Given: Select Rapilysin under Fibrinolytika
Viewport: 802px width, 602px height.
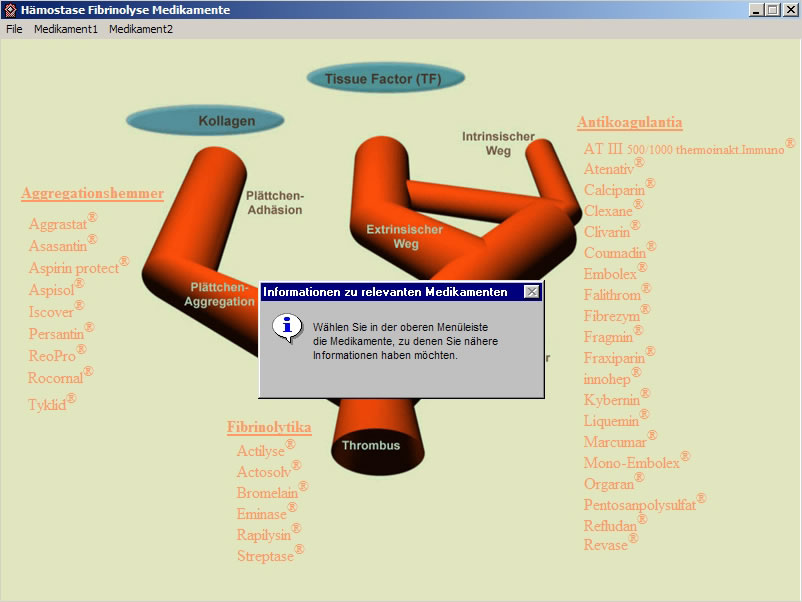Looking at the screenshot, I should coord(269,533).
